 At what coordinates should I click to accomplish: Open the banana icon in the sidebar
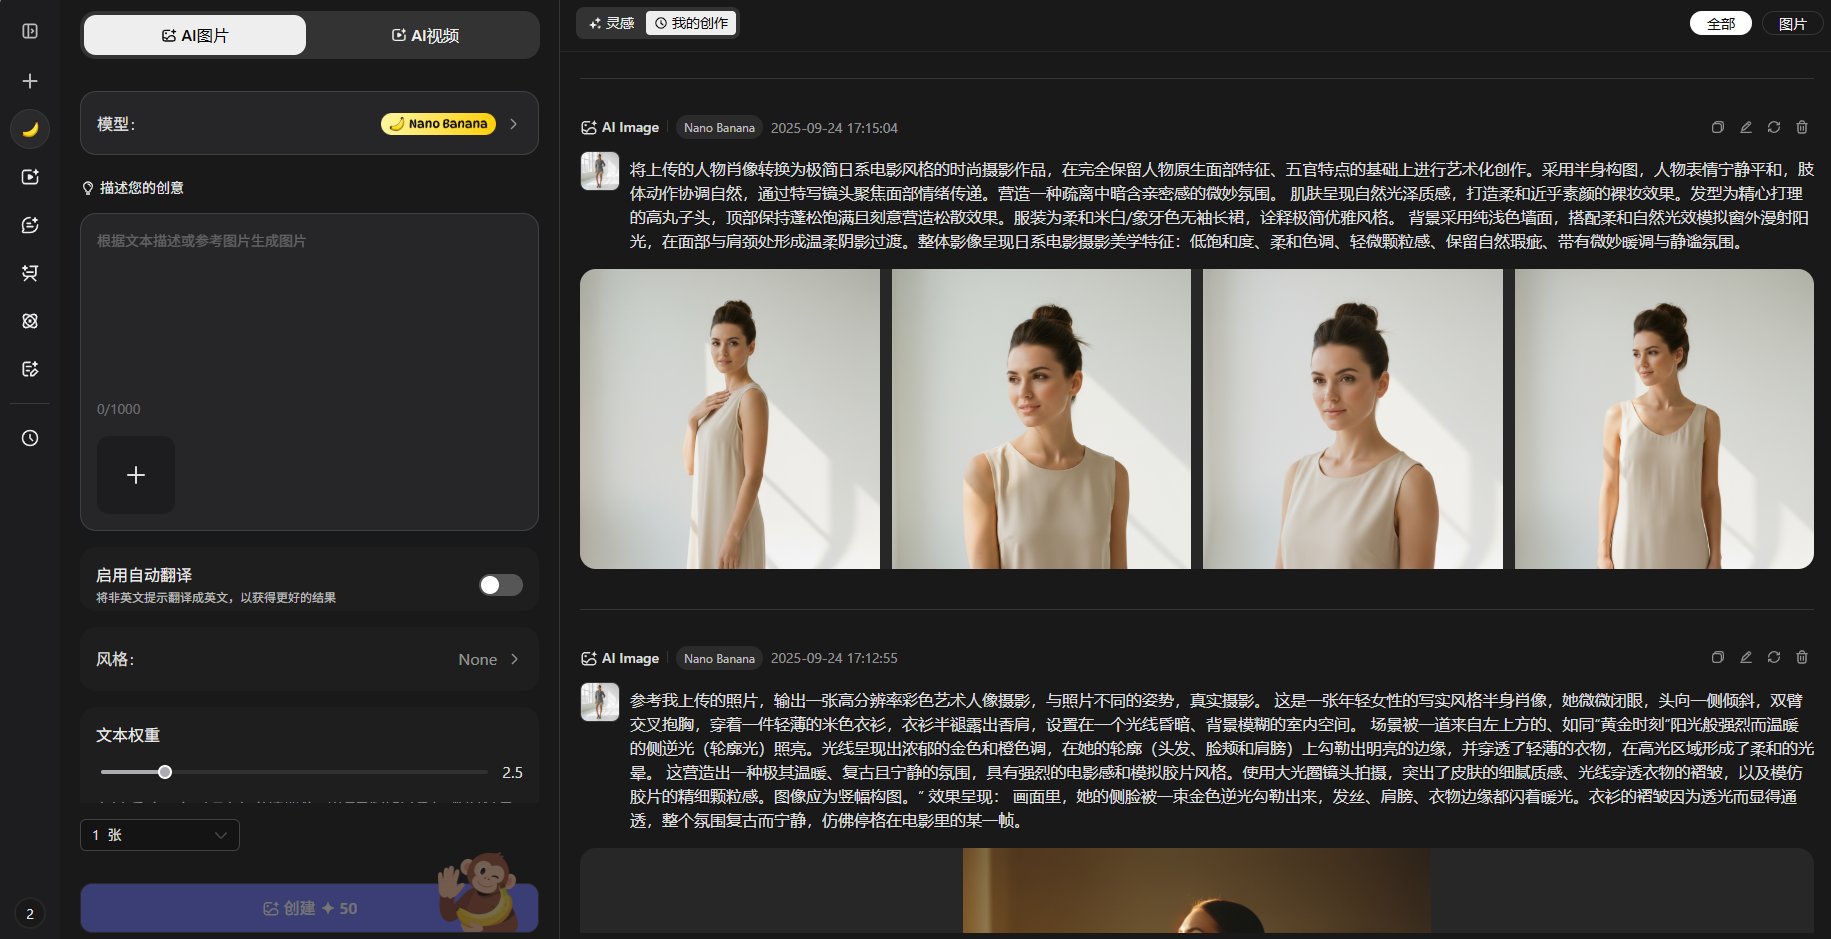[x=30, y=129]
